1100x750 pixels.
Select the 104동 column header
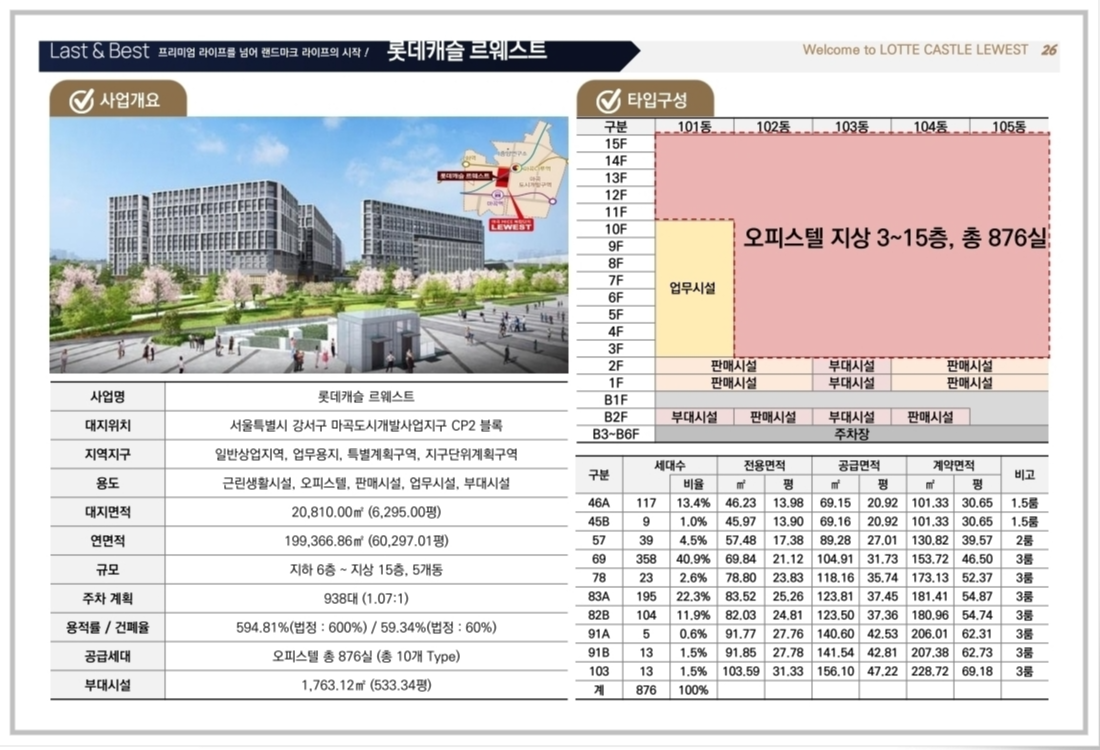tap(930, 126)
